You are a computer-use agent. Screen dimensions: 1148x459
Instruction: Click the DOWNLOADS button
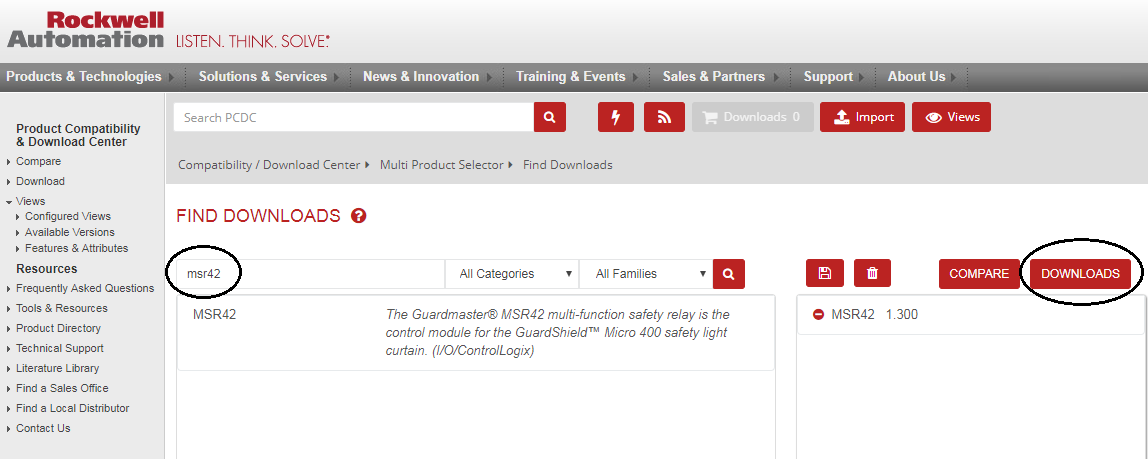point(1080,274)
